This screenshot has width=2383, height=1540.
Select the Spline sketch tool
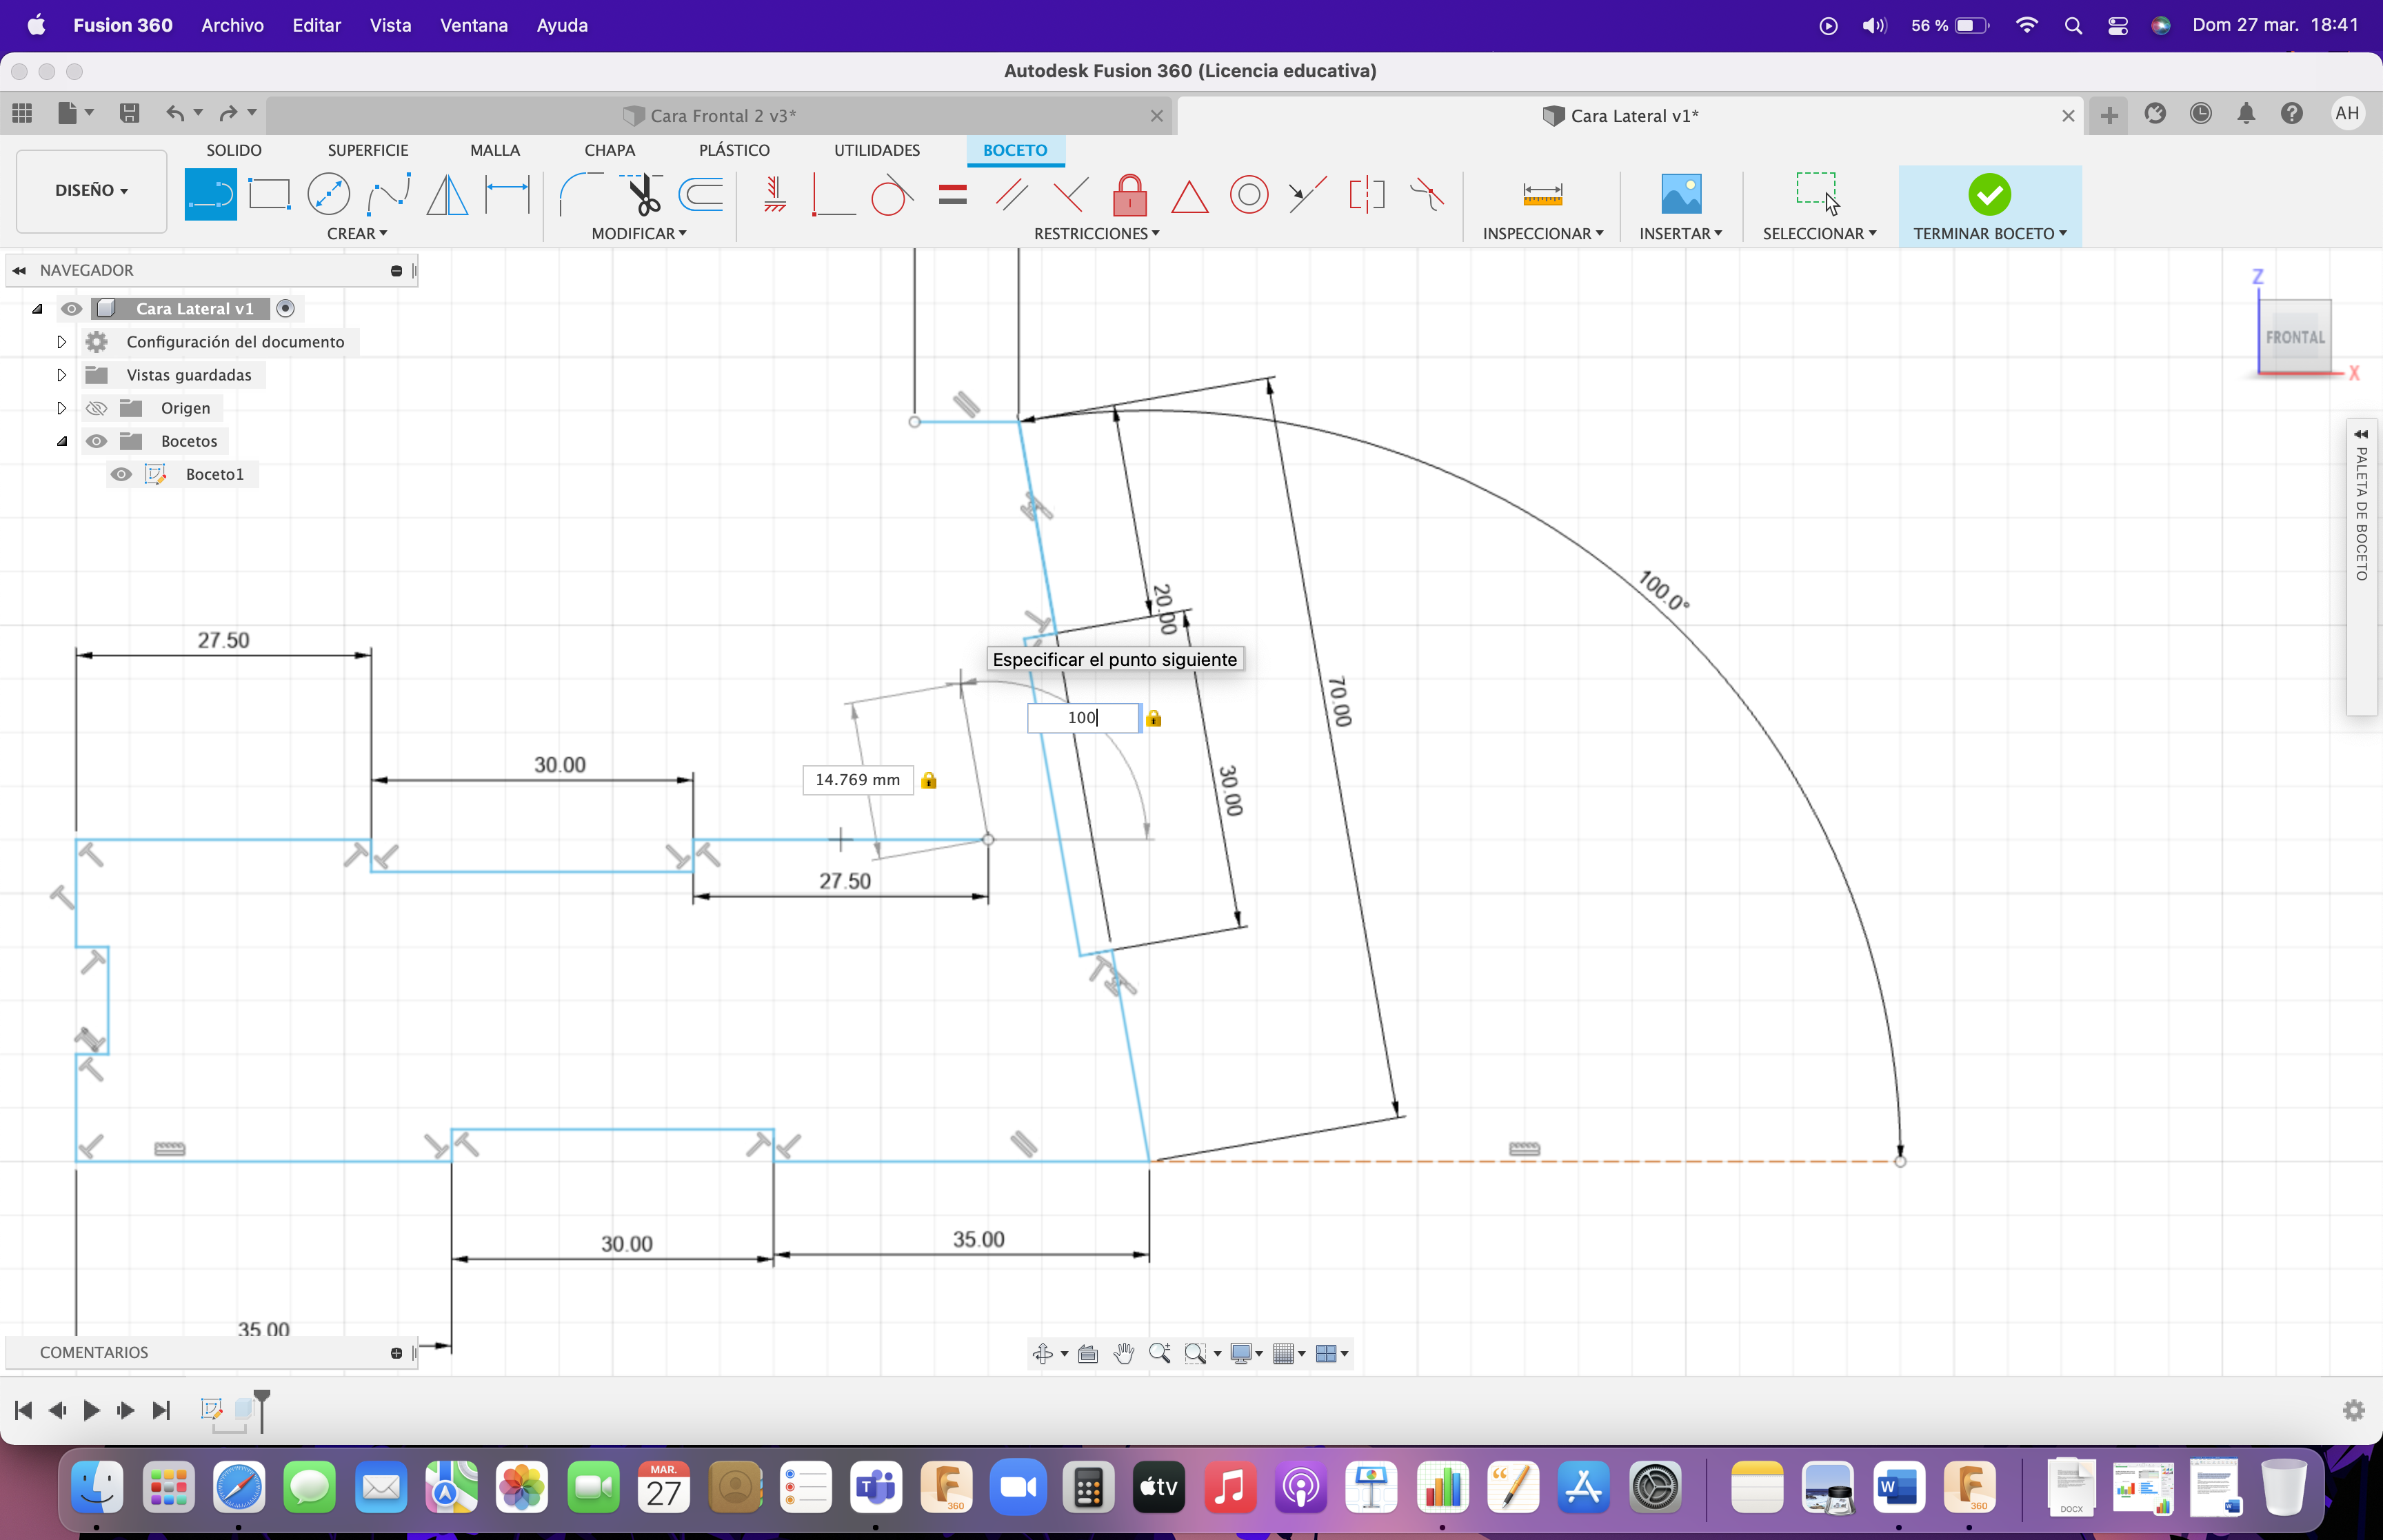(388, 194)
